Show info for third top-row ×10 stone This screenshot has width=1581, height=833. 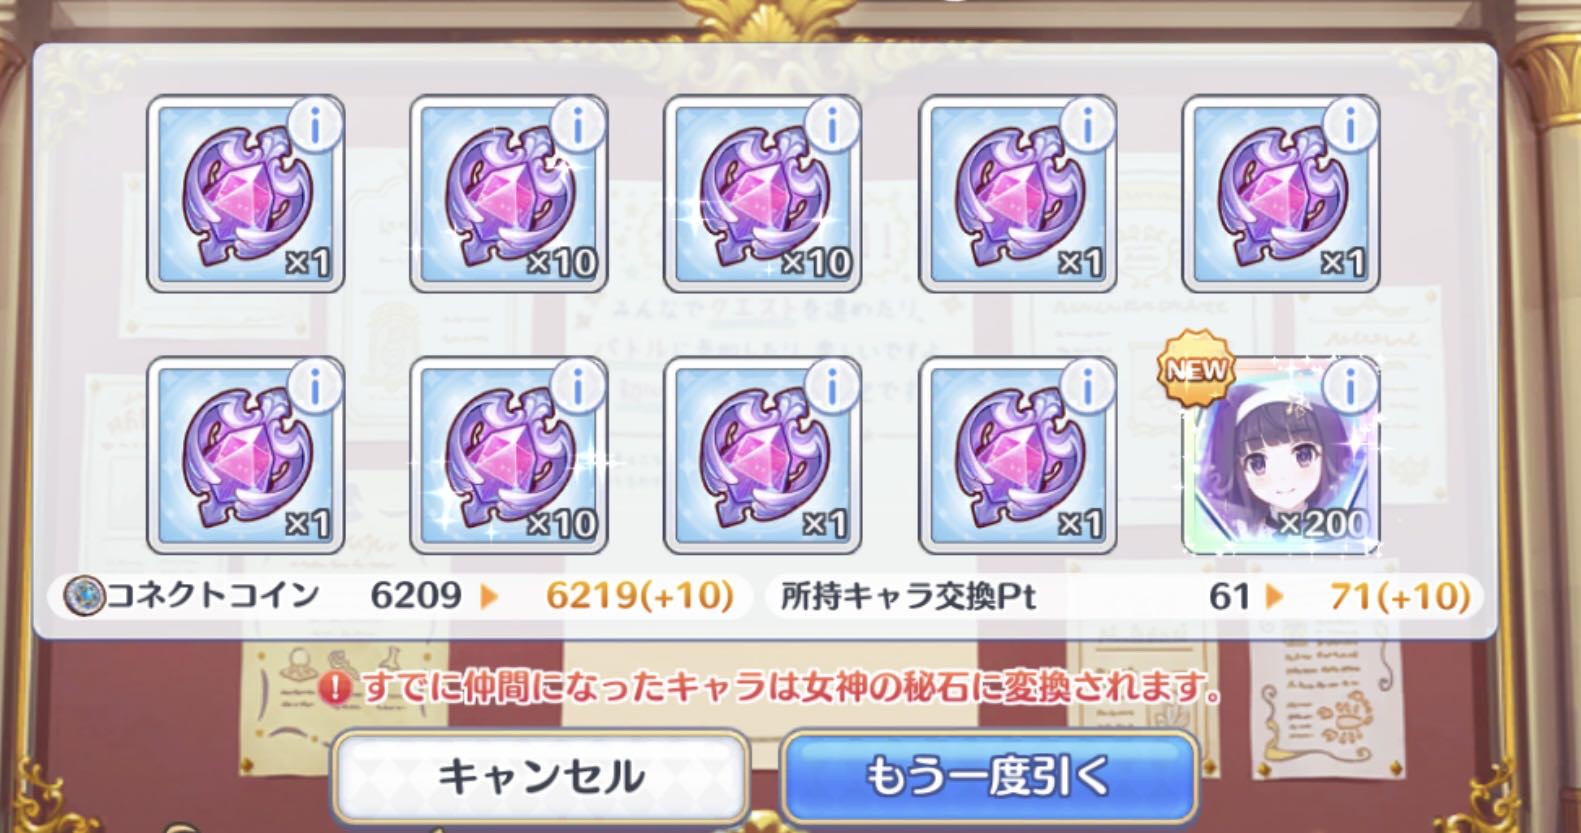(x=831, y=127)
